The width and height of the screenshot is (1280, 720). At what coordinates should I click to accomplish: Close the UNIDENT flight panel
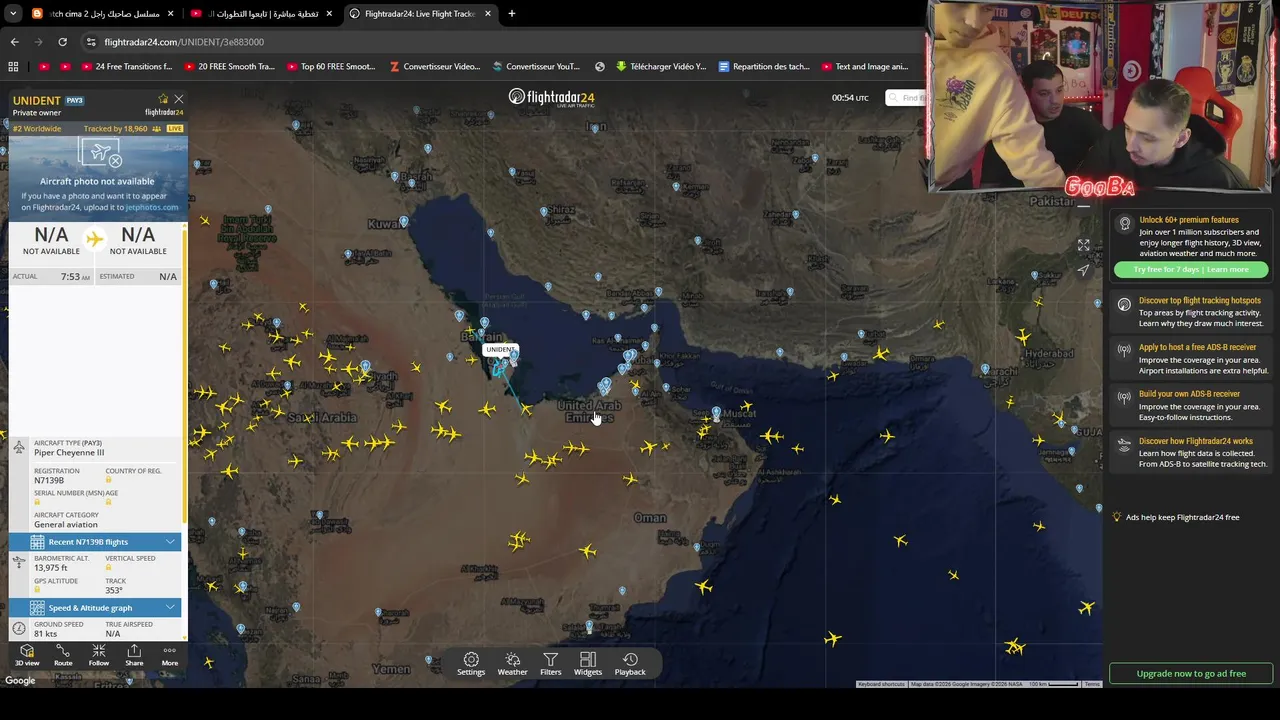pyautogui.click(x=179, y=99)
